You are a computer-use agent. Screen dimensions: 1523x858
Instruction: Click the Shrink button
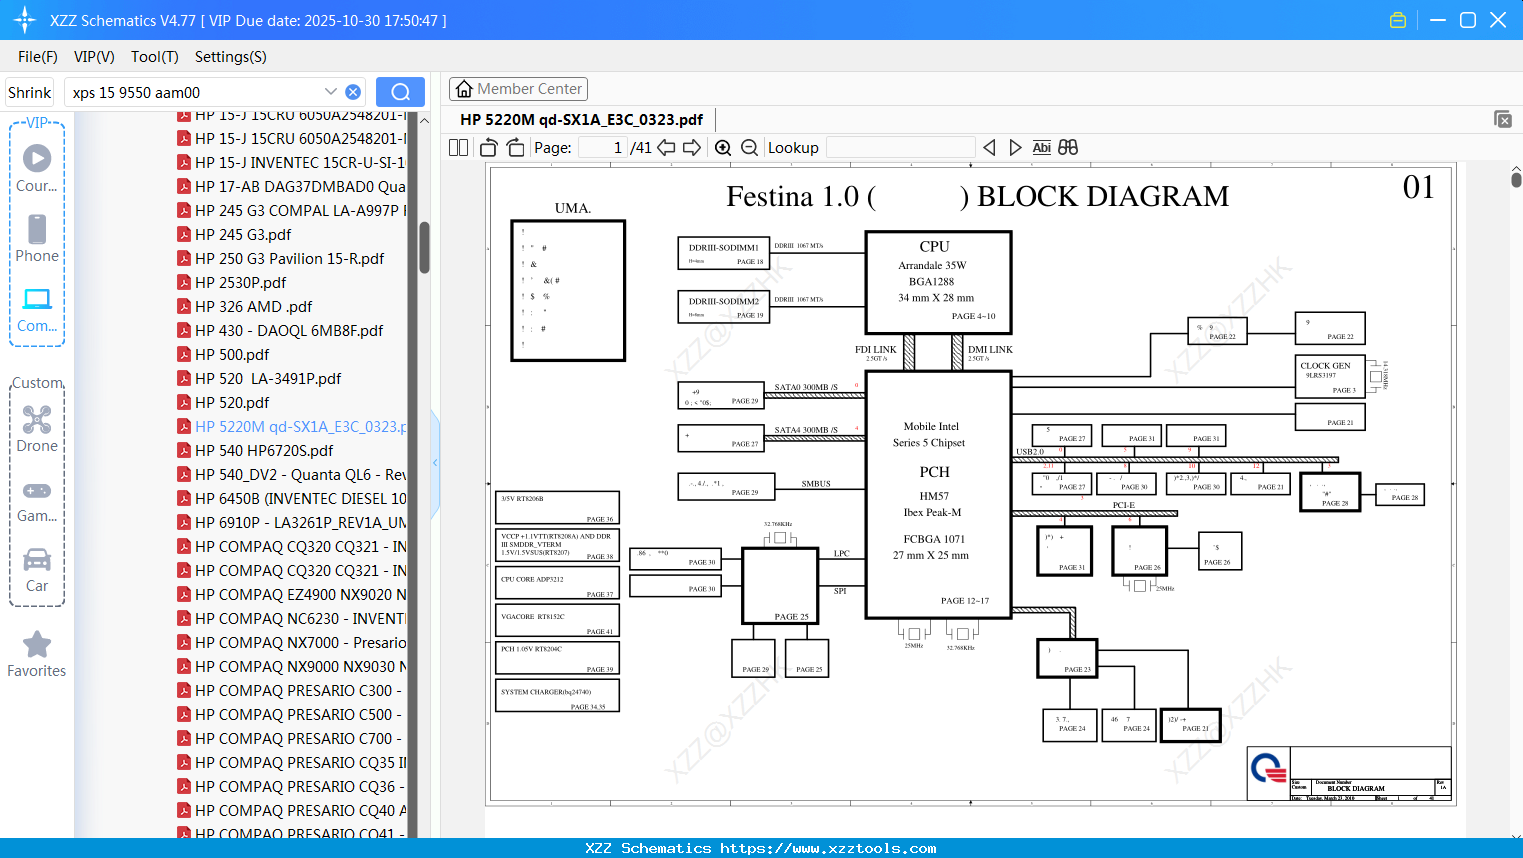30,92
